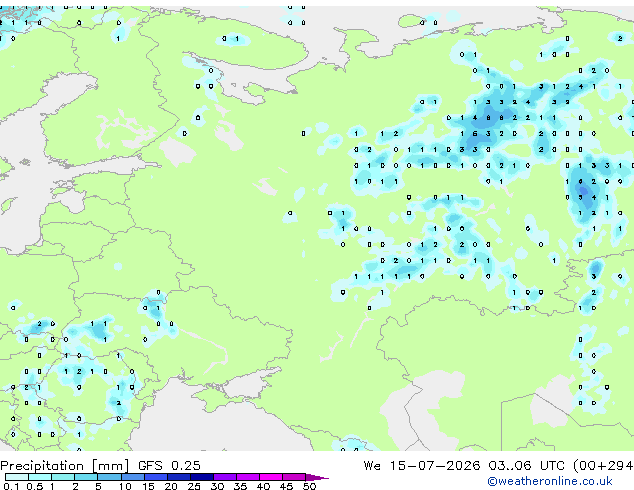Click the legend label "40"
Screen dimensions: 634x490
click(263, 486)
